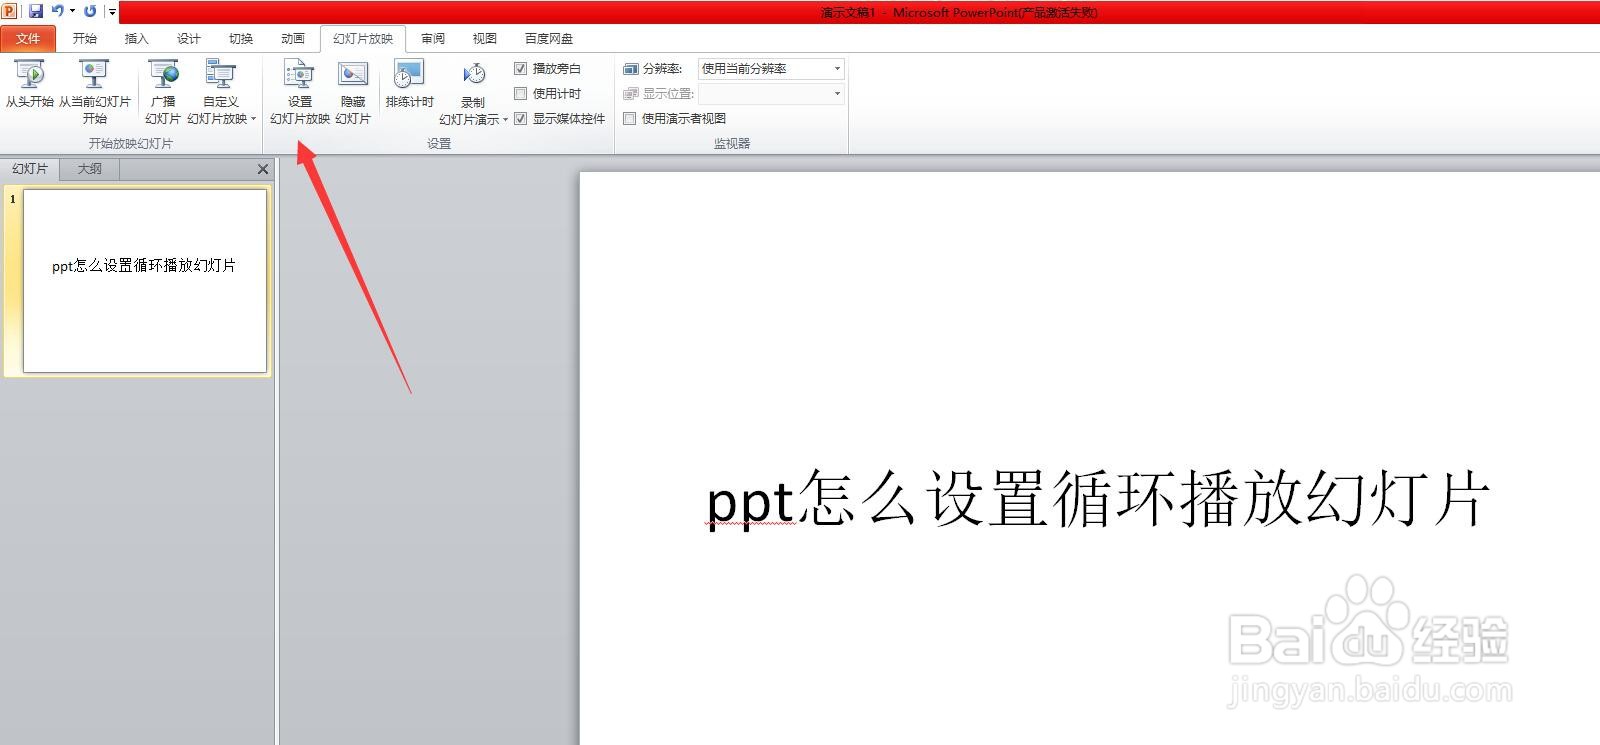Enable Use Presenter View (使用演示者视图)
Viewport: 1600px width, 745px height.
point(630,118)
